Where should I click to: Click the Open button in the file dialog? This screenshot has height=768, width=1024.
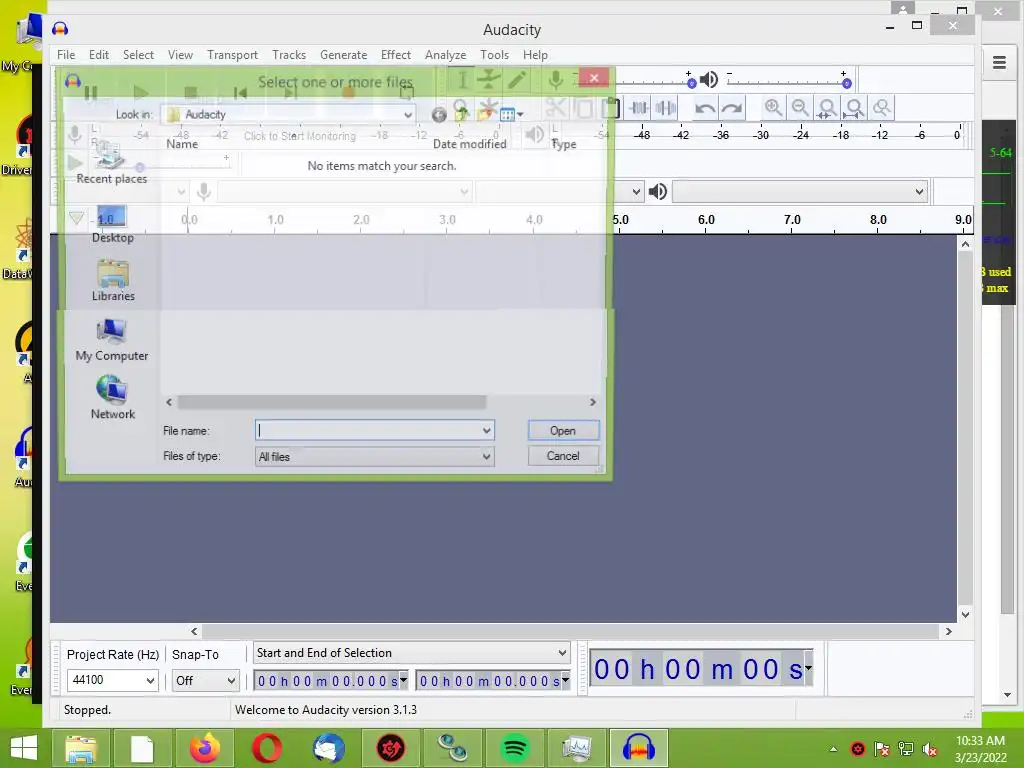pos(563,430)
